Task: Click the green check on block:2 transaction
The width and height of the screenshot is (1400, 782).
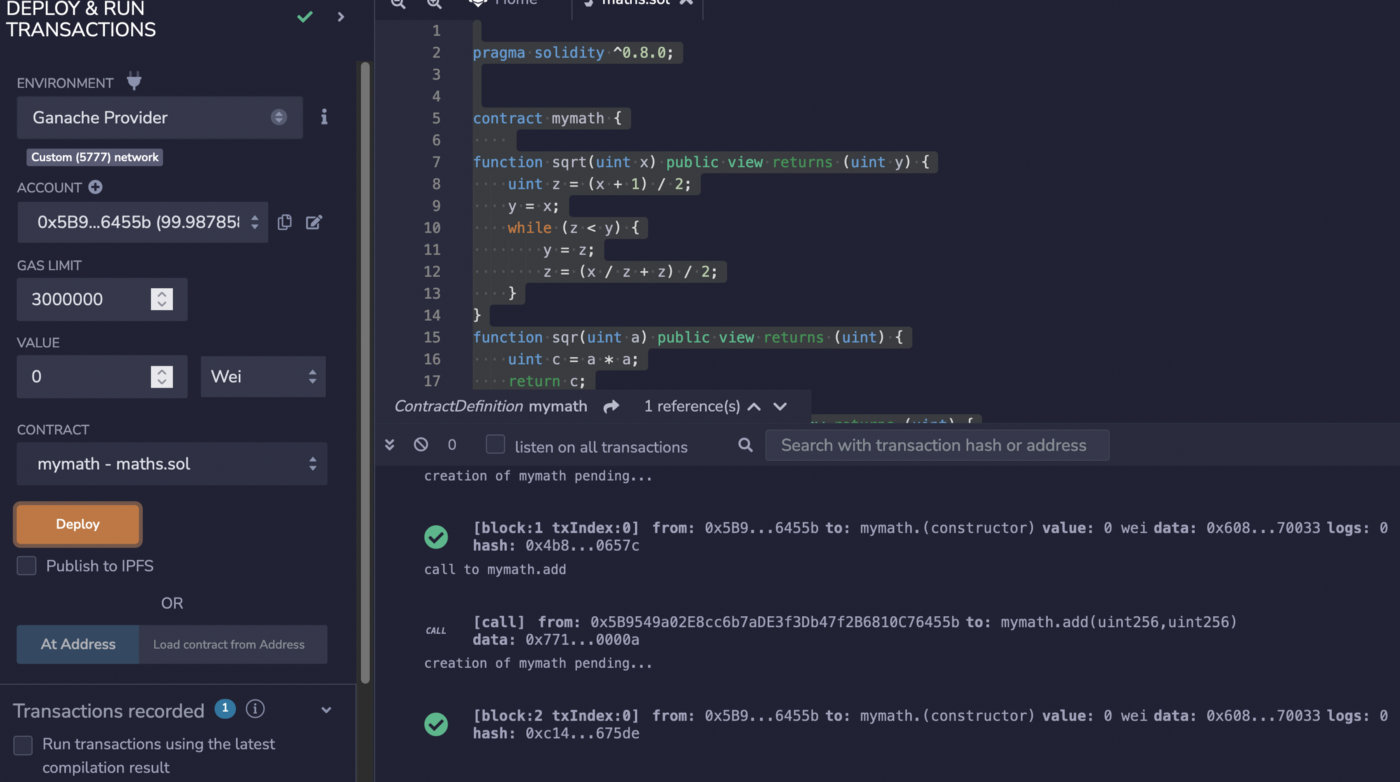Action: coord(436,724)
